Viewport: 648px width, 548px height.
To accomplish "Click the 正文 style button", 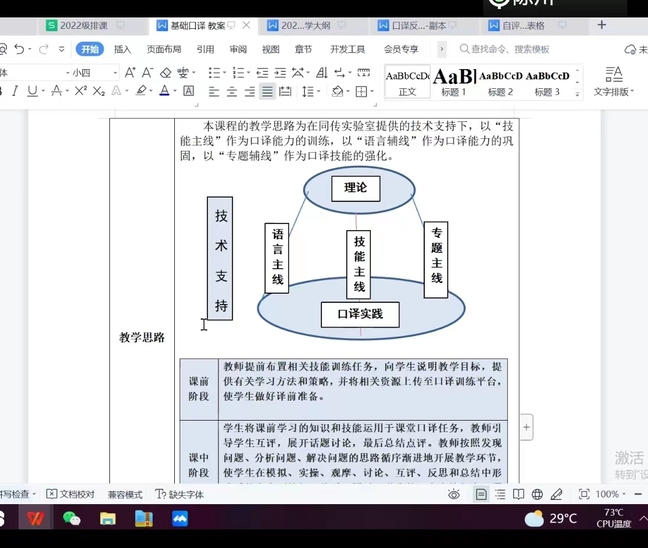I will (407, 81).
